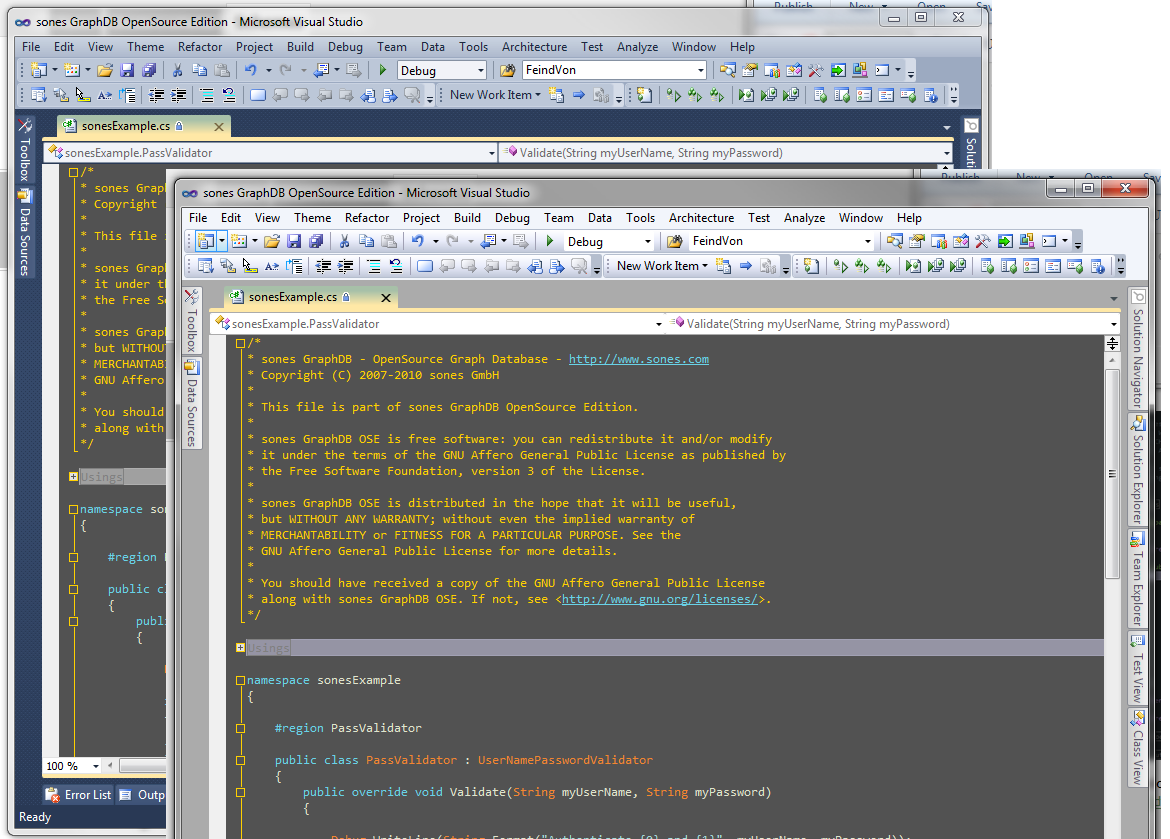Screen dimensions: 1170x839
Task: Open http://www.sones.com link in editor
Action: 639,359
